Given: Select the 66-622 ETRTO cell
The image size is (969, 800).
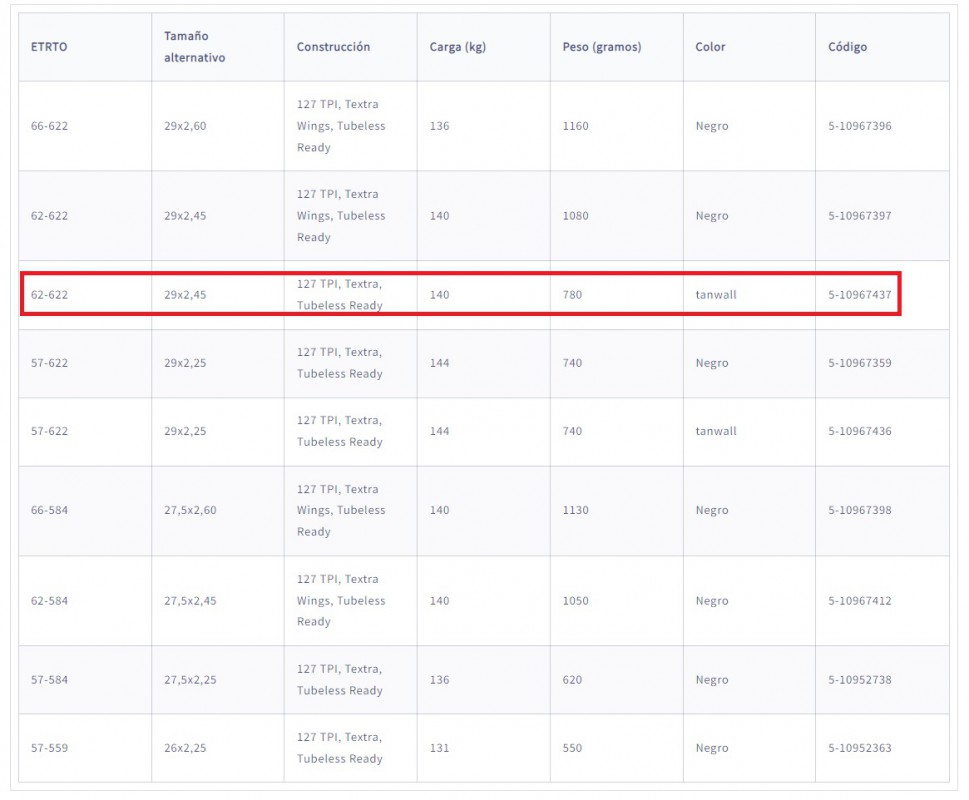Looking at the screenshot, I should [x=49, y=126].
